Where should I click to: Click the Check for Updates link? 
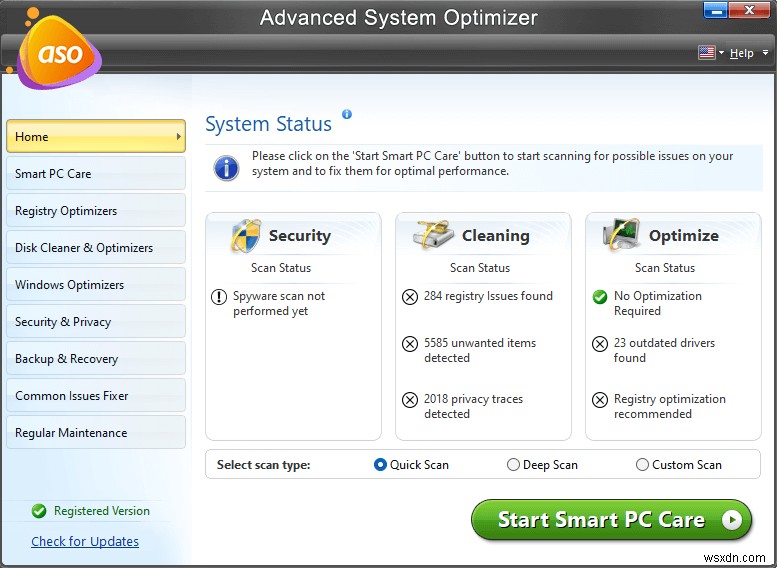(85, 542)
